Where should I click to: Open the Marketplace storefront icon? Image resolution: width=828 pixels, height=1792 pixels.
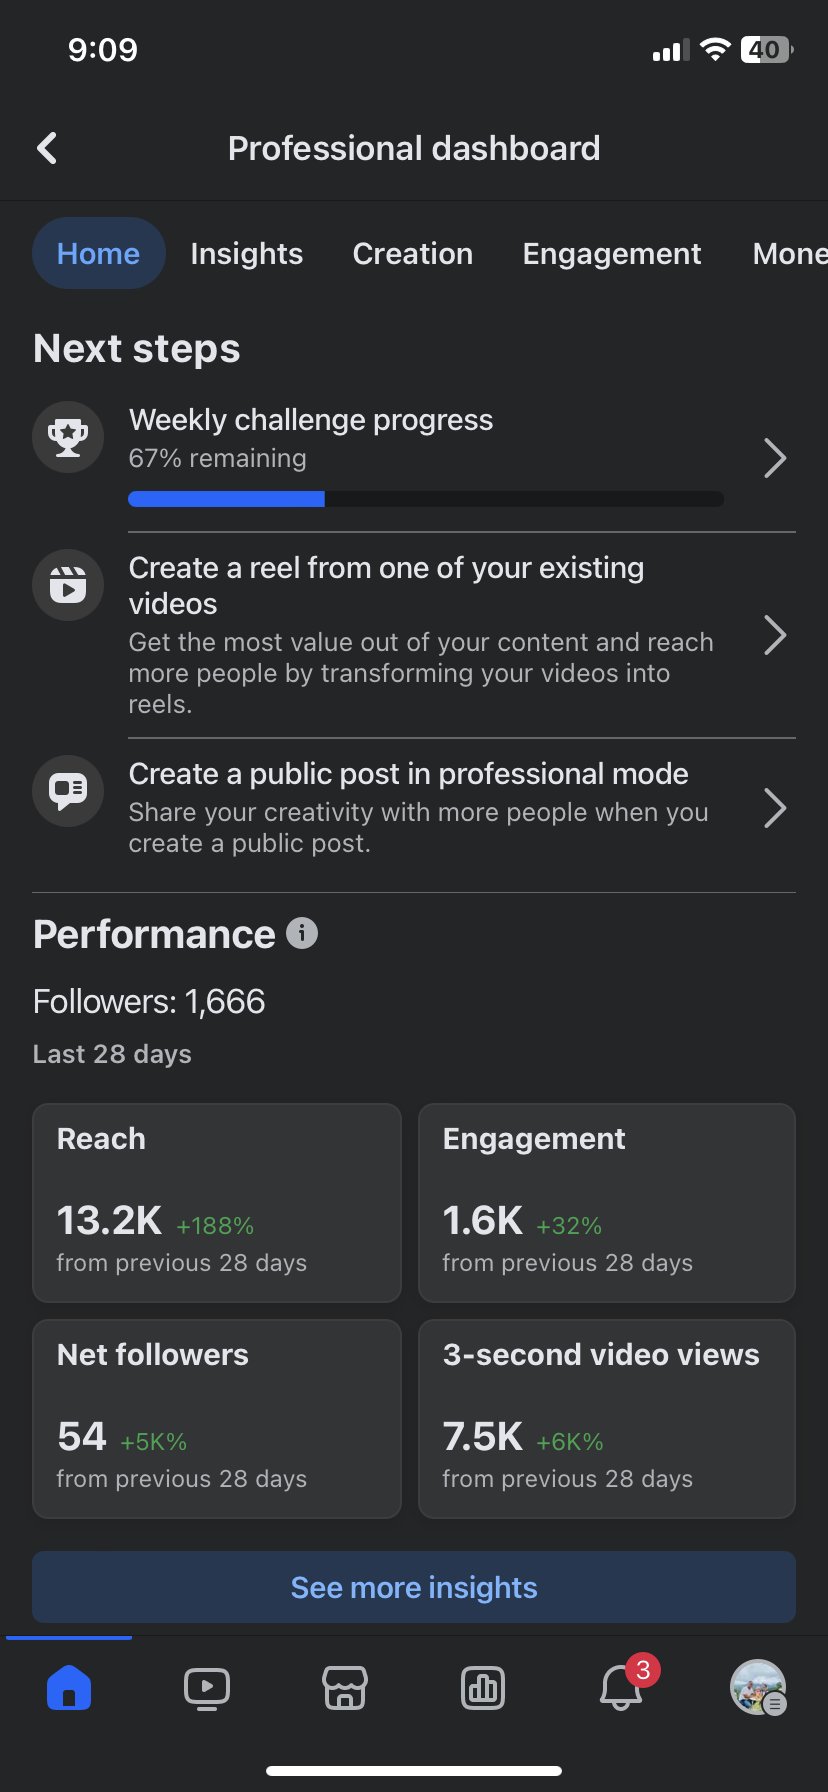[345, 1689]
